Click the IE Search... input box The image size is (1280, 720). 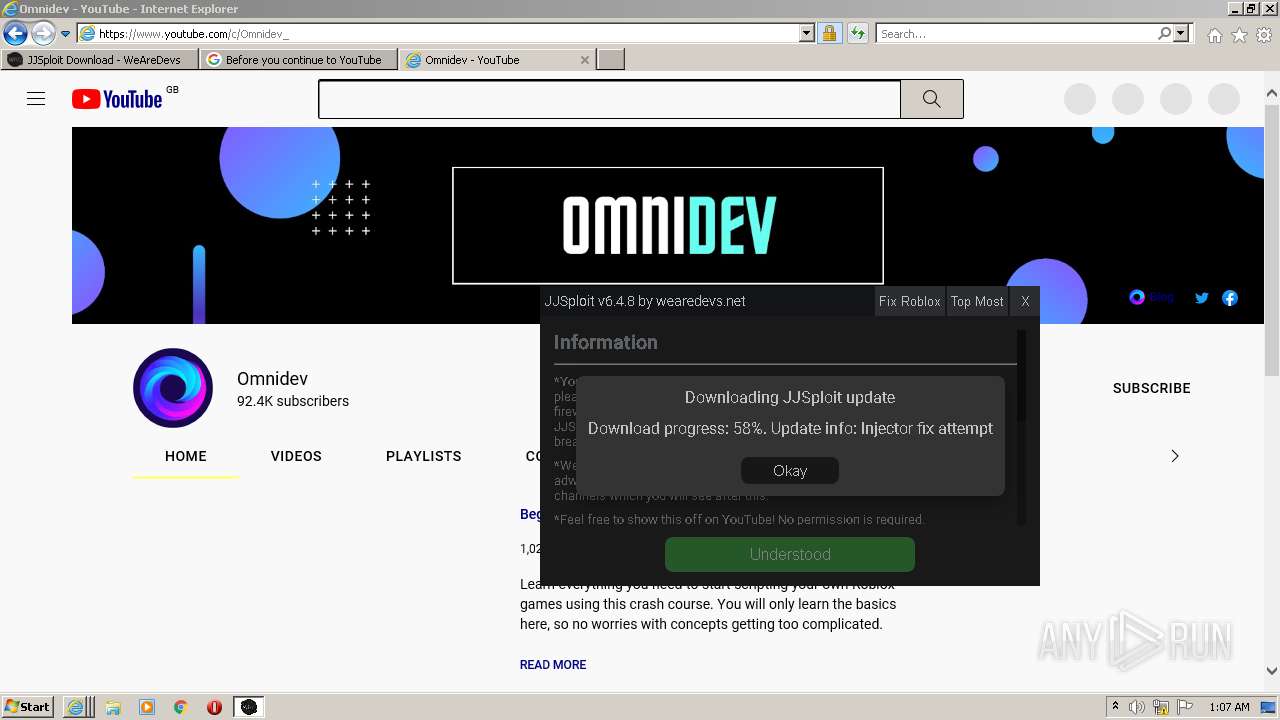[1017, 34]
